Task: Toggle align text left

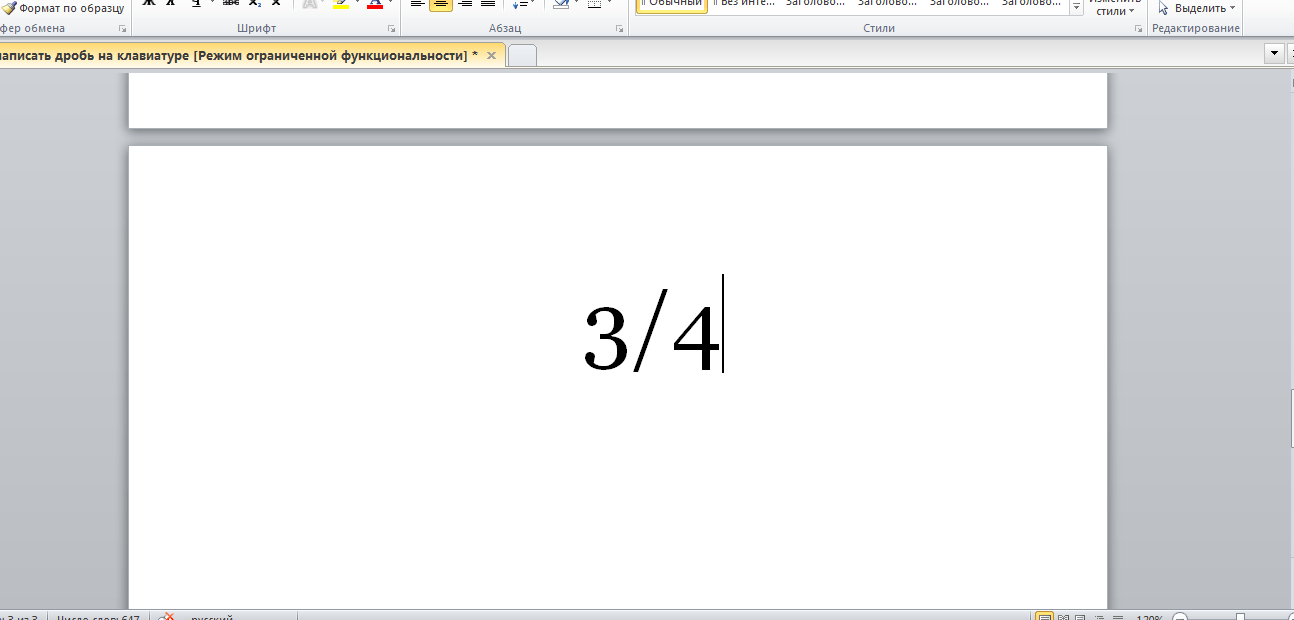Action: tap(418, 4)
